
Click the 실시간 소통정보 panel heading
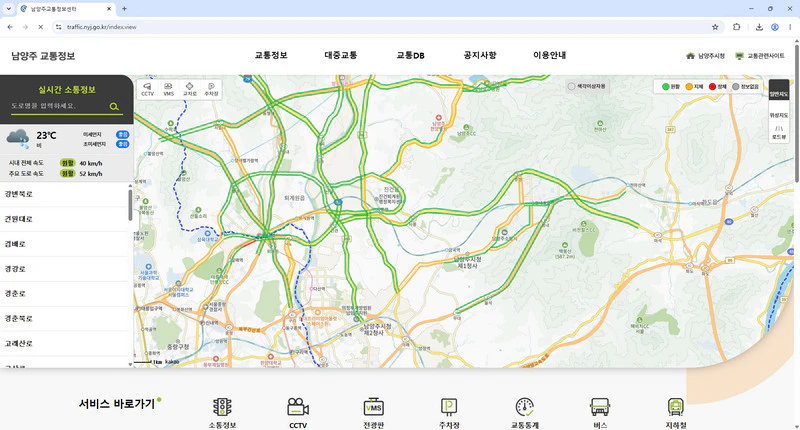click(67, 89)
